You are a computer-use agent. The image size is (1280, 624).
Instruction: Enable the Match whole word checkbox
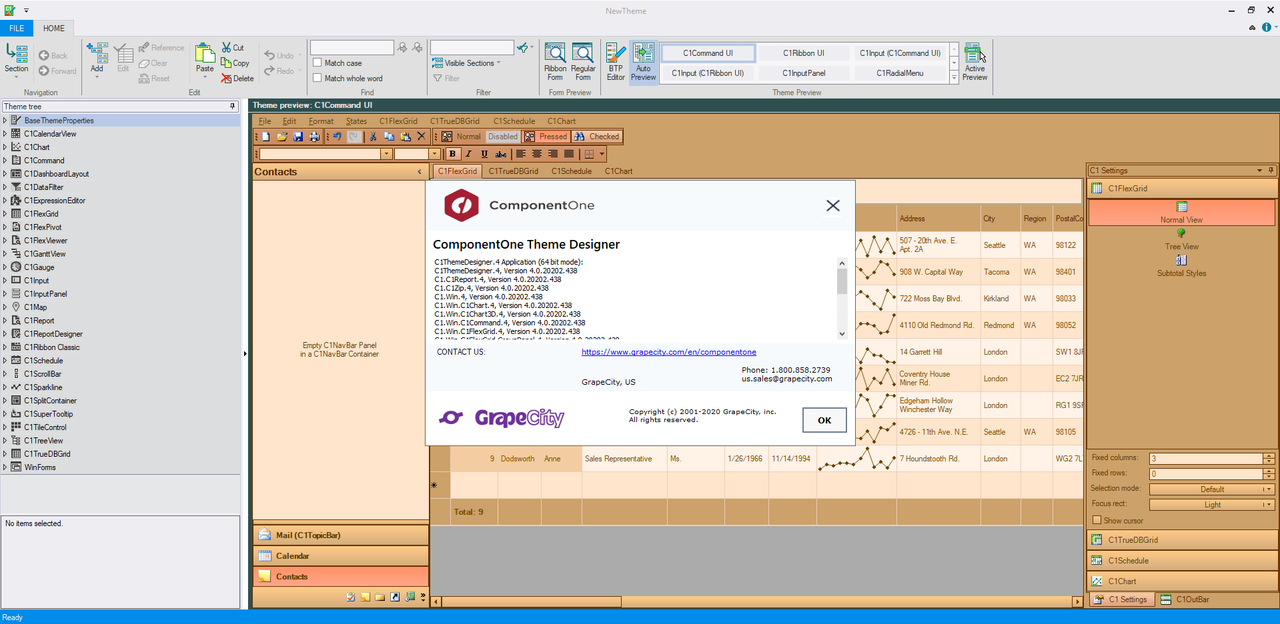coord(317,78)
